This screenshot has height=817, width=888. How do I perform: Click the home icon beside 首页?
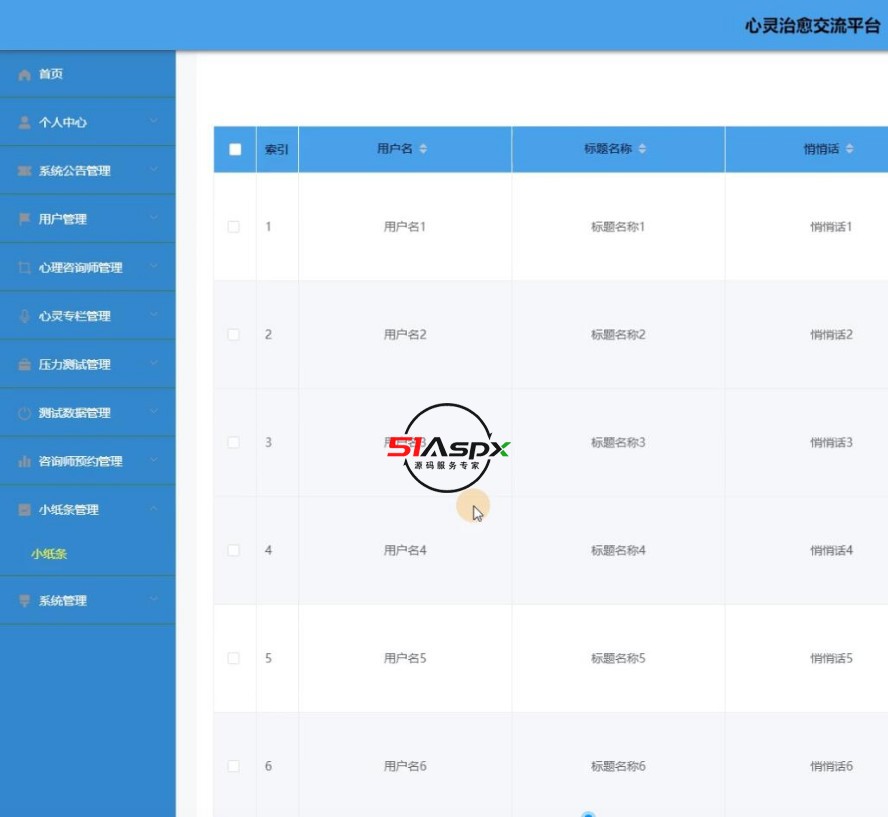pyautogui.click(x=25, y=75)
